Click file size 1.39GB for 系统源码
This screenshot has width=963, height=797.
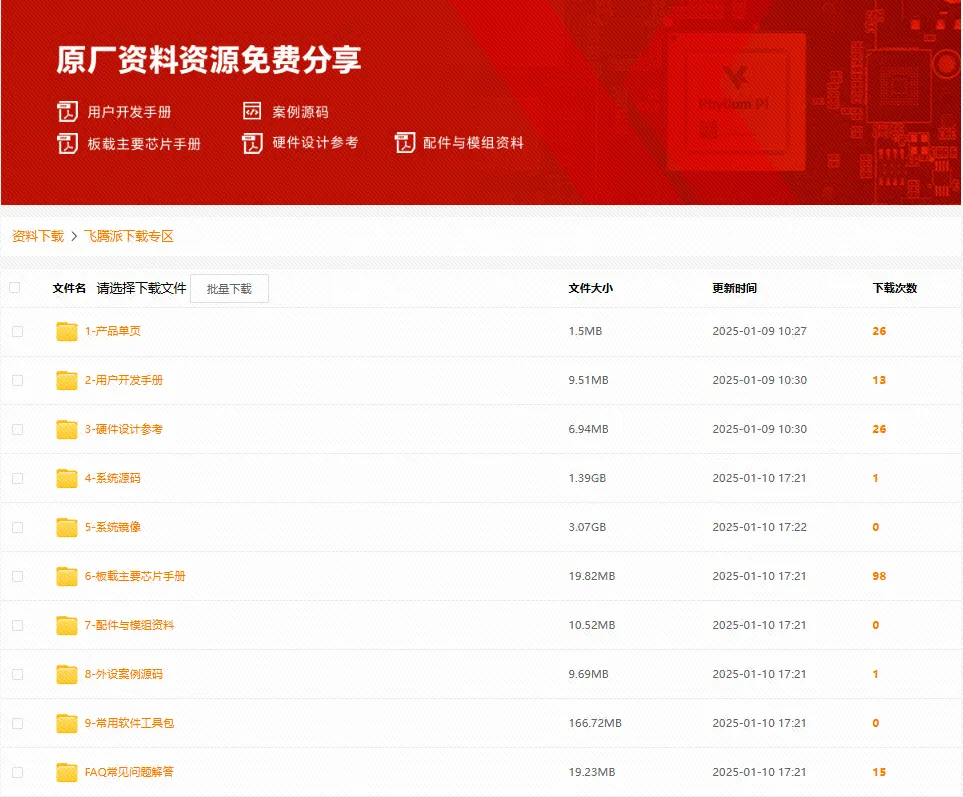[x=587, y=478]
